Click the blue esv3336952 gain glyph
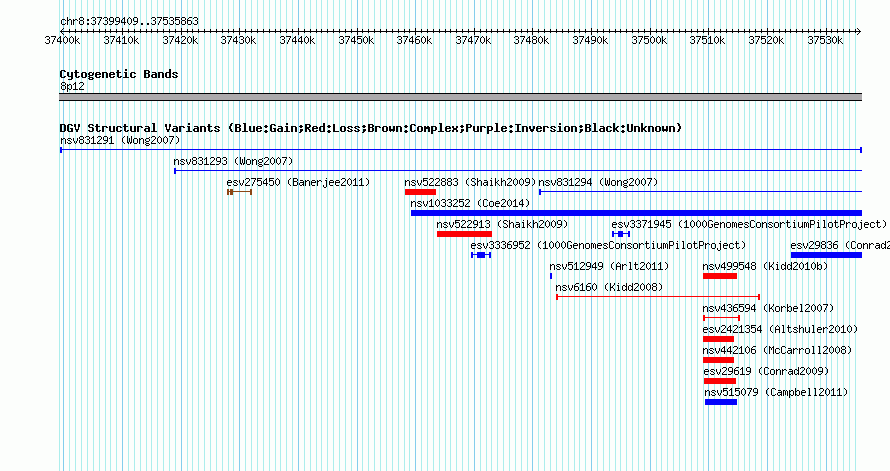 coord(481,255)
